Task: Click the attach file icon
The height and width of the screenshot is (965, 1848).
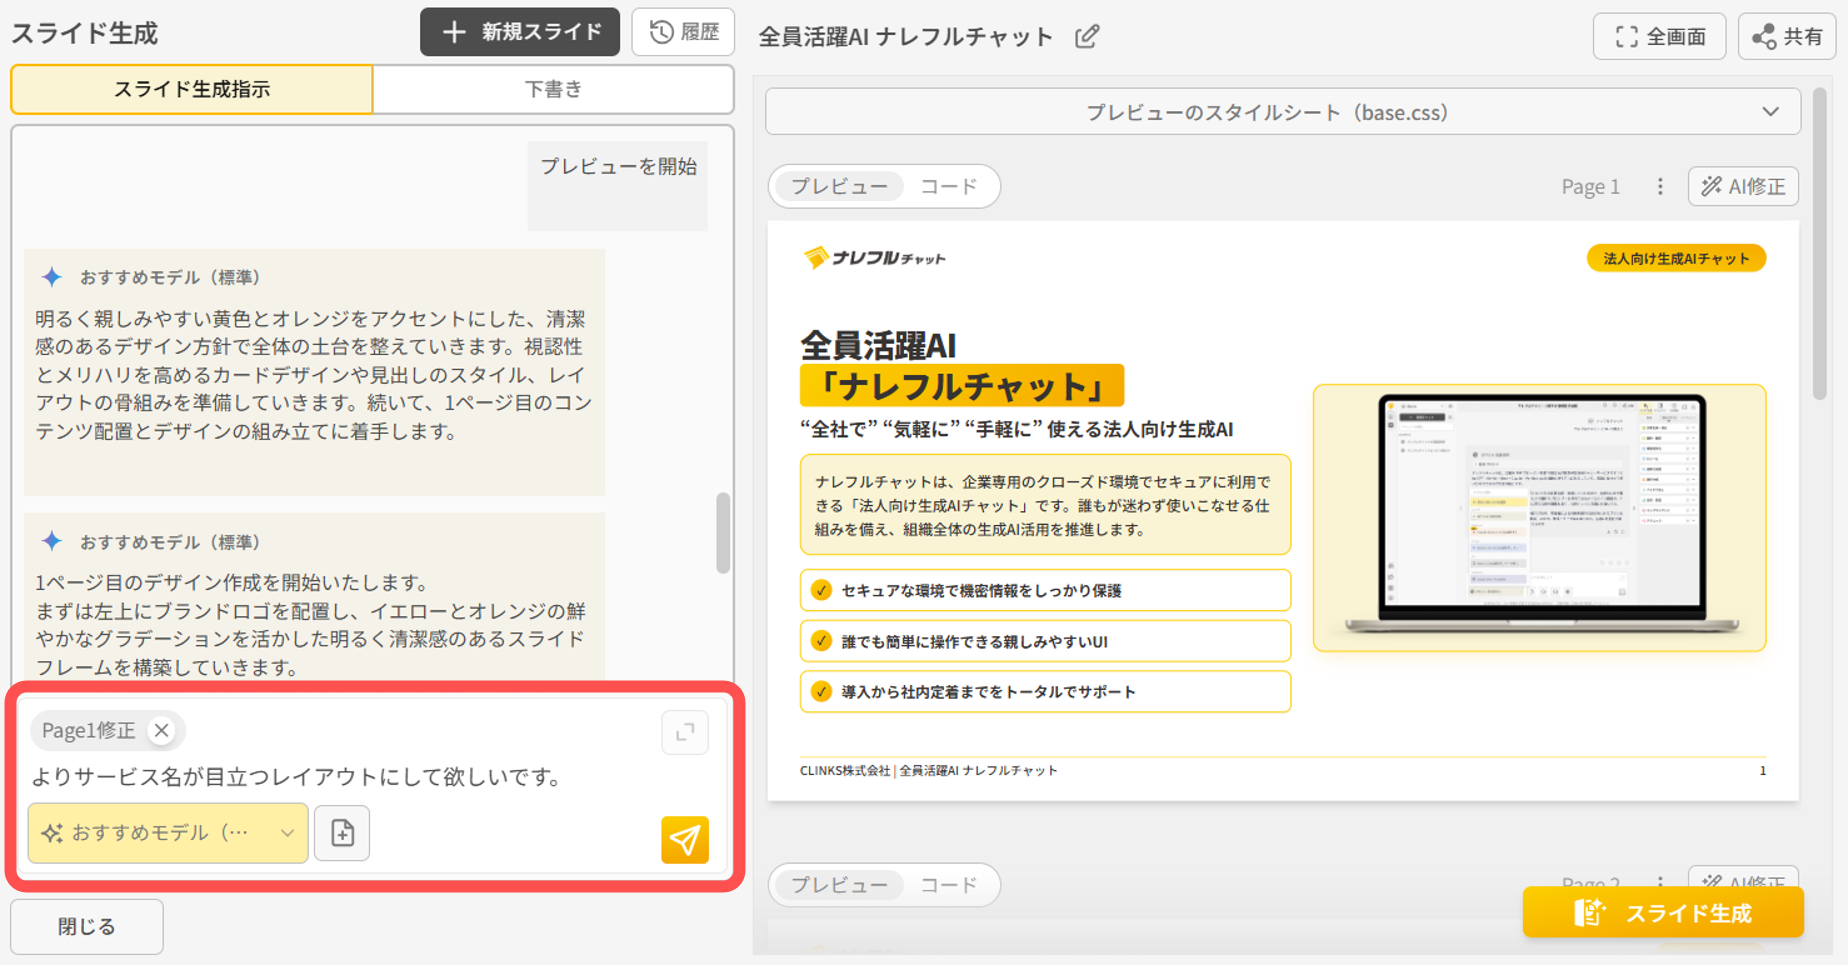Action: coord(342,833)
